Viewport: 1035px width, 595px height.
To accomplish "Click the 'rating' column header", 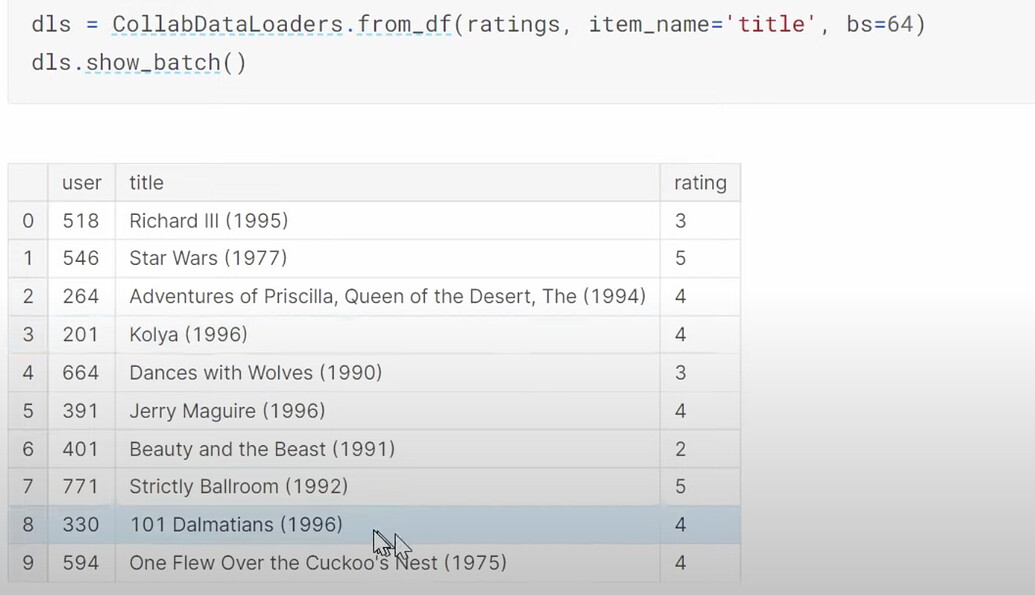I will click(699, 183).
